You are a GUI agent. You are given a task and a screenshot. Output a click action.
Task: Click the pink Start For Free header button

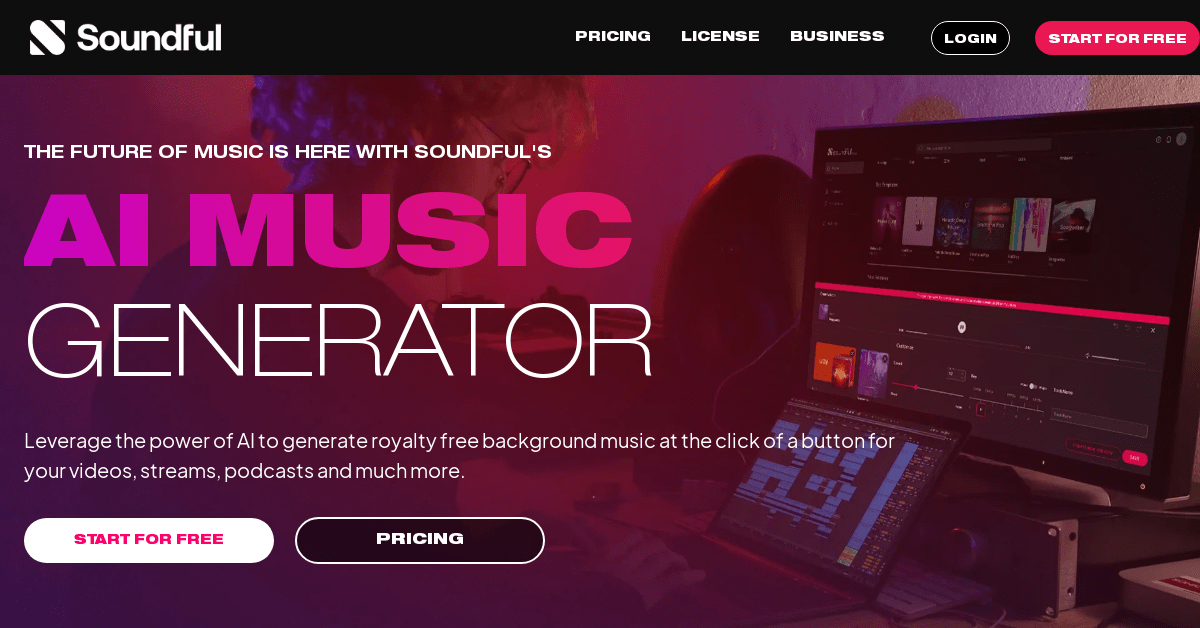pos(1117,38)
